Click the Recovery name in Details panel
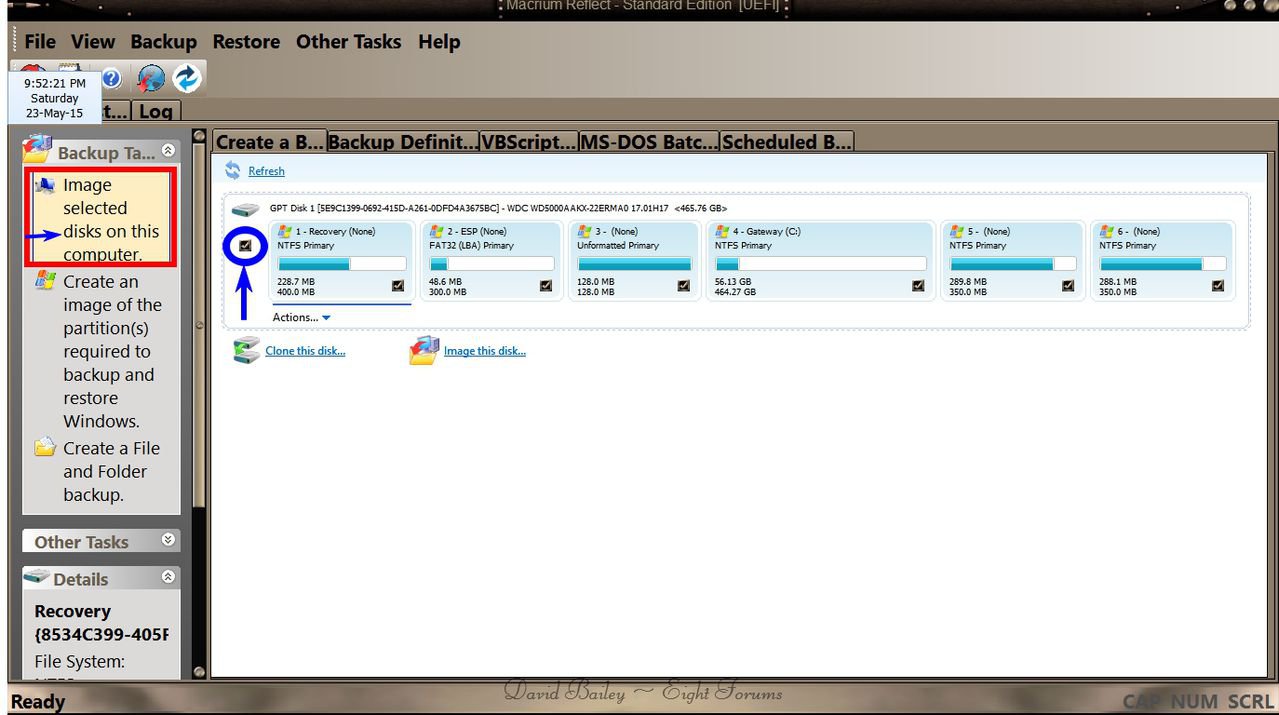1279x715 pixels. coord(72,611)
